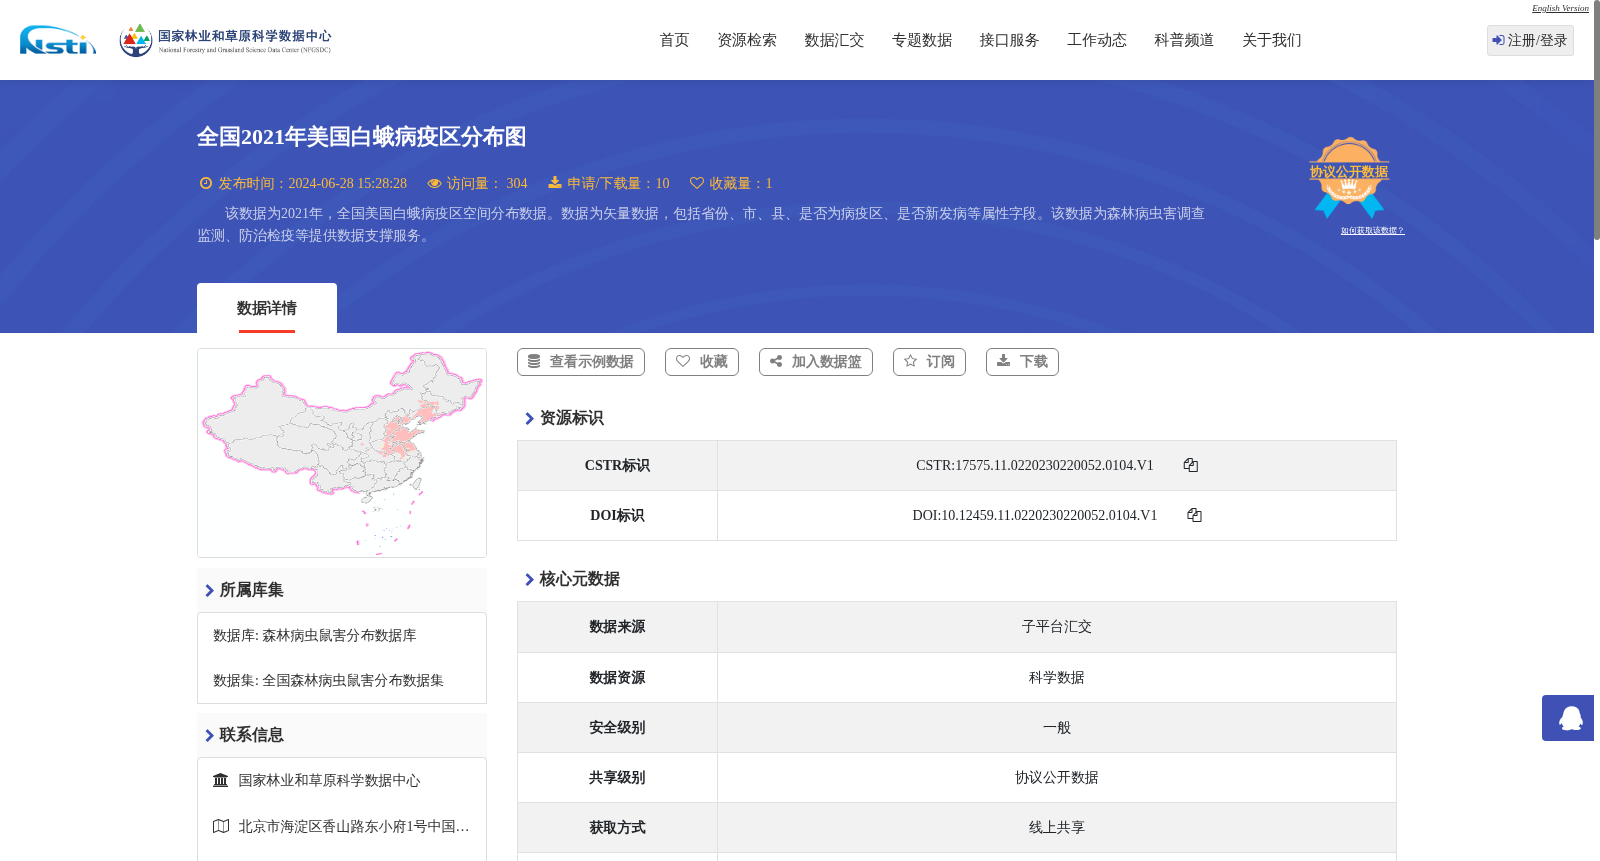Viewport: 1600px width, 861px height.
Task: Click the 协议公开数据 table cell
Action: pos(1057,777)
